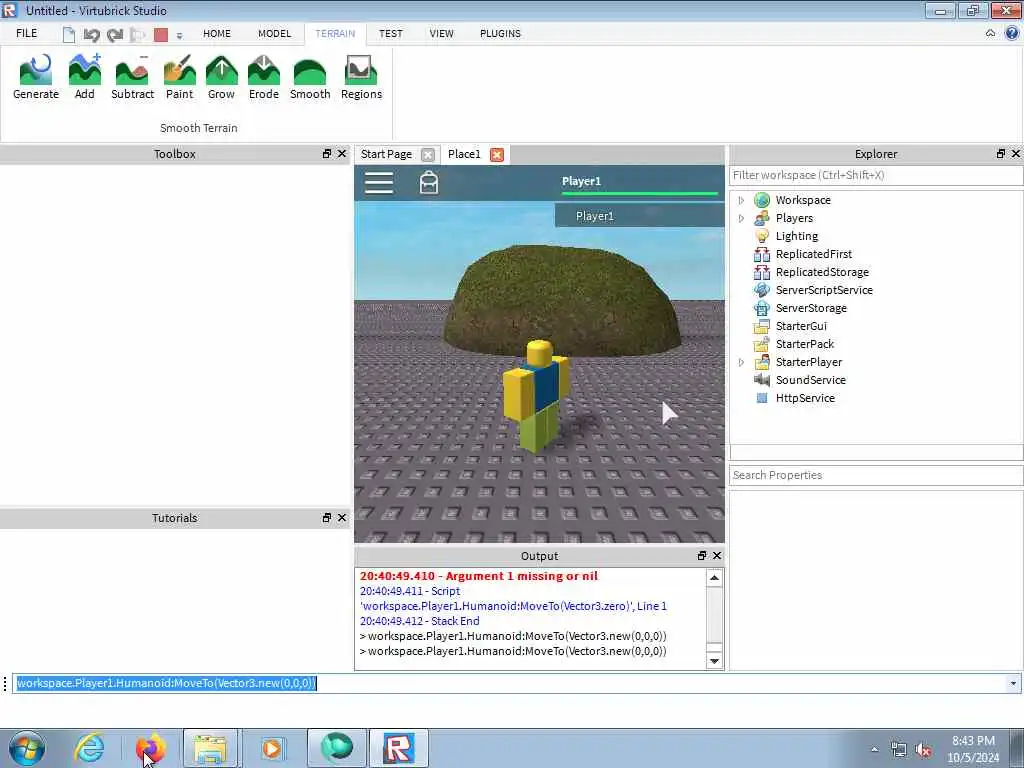Screen dimensions: 1024x768
Task: Click the command bar input field
Action: 509,683
